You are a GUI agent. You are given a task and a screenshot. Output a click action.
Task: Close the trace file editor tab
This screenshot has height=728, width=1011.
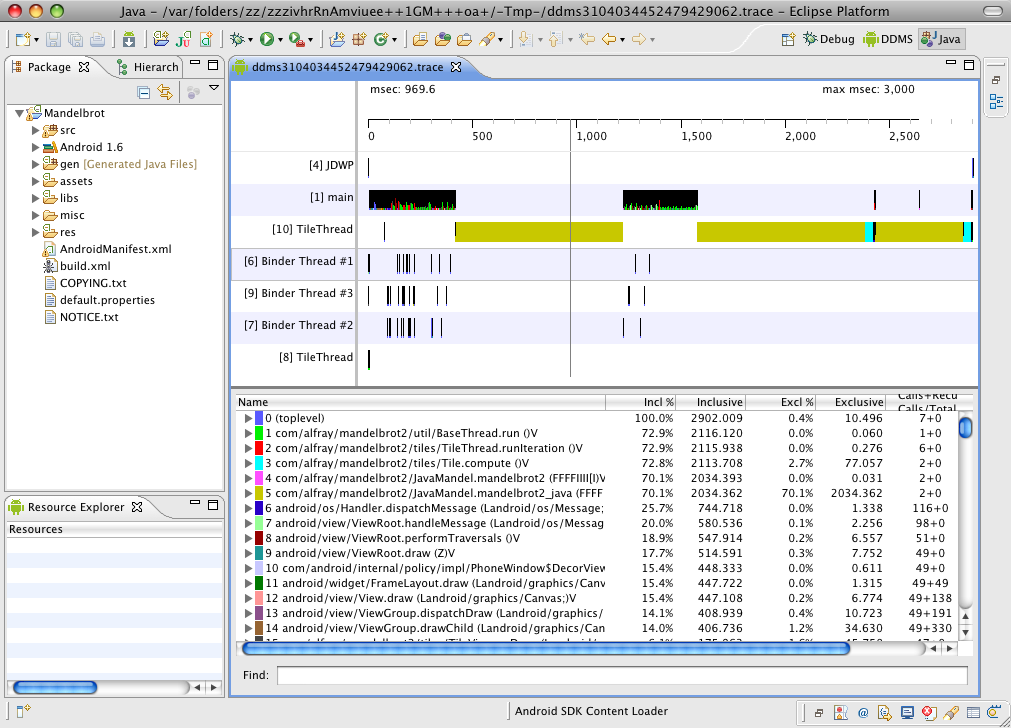(456, 67)
